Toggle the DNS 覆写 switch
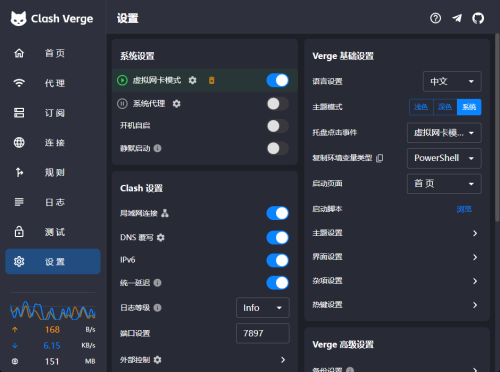 click(277, 238)
